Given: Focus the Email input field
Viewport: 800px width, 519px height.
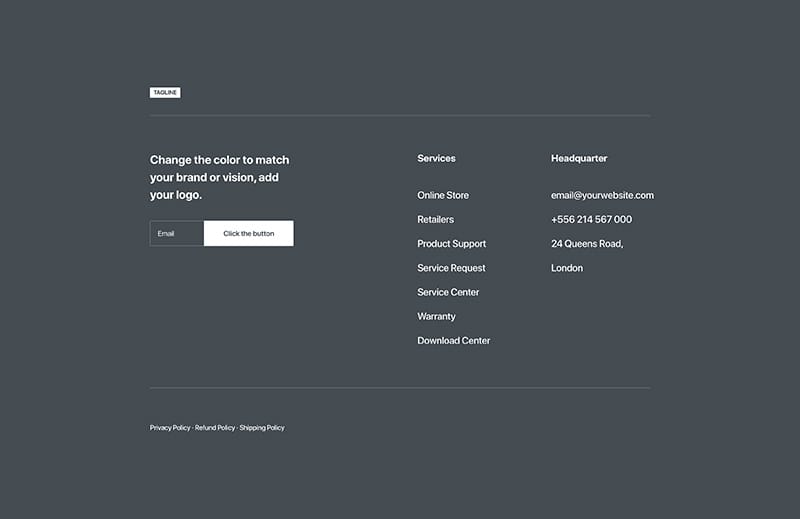Looking at the screenshot, I should point(177,233).
